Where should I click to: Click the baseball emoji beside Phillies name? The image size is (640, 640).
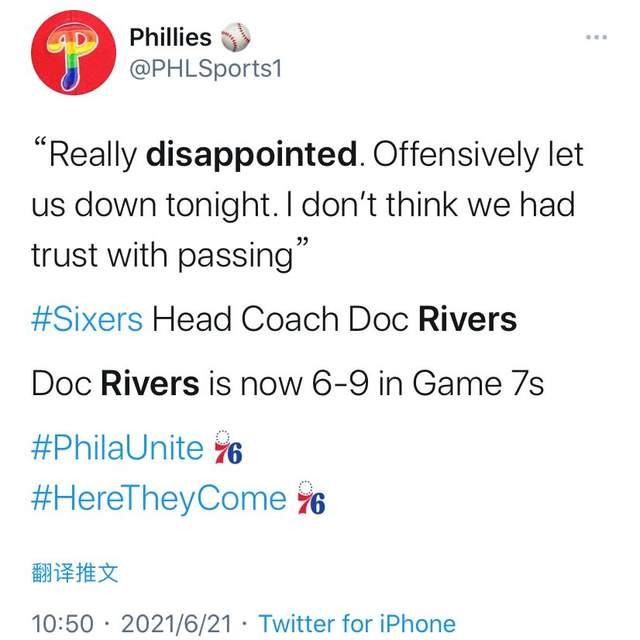tap(232, 37)
